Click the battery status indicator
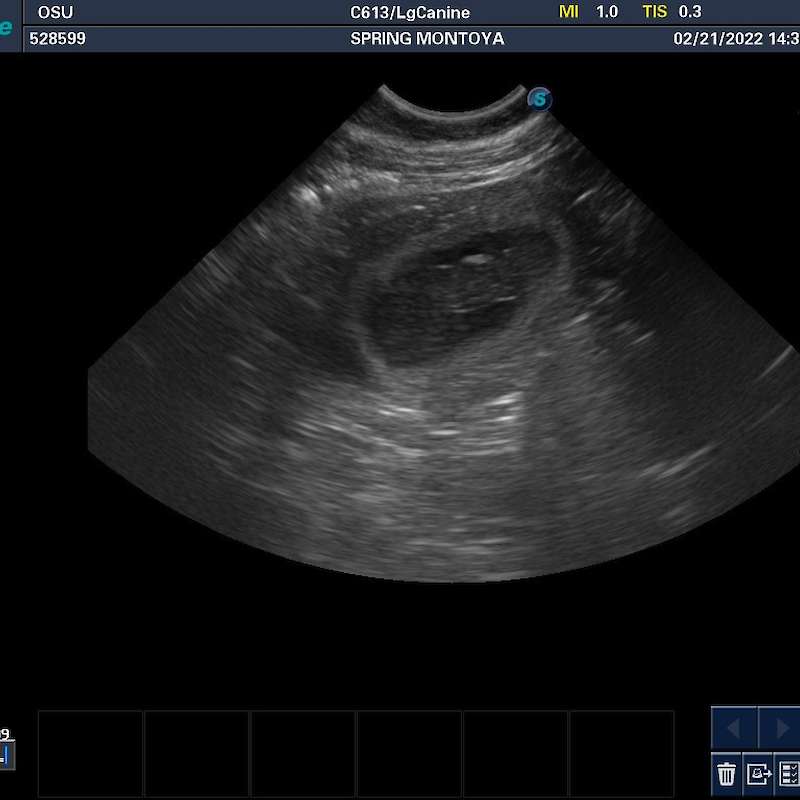This screenshot has width=800, height=800. pyautogui.click(x=5, y=755)
